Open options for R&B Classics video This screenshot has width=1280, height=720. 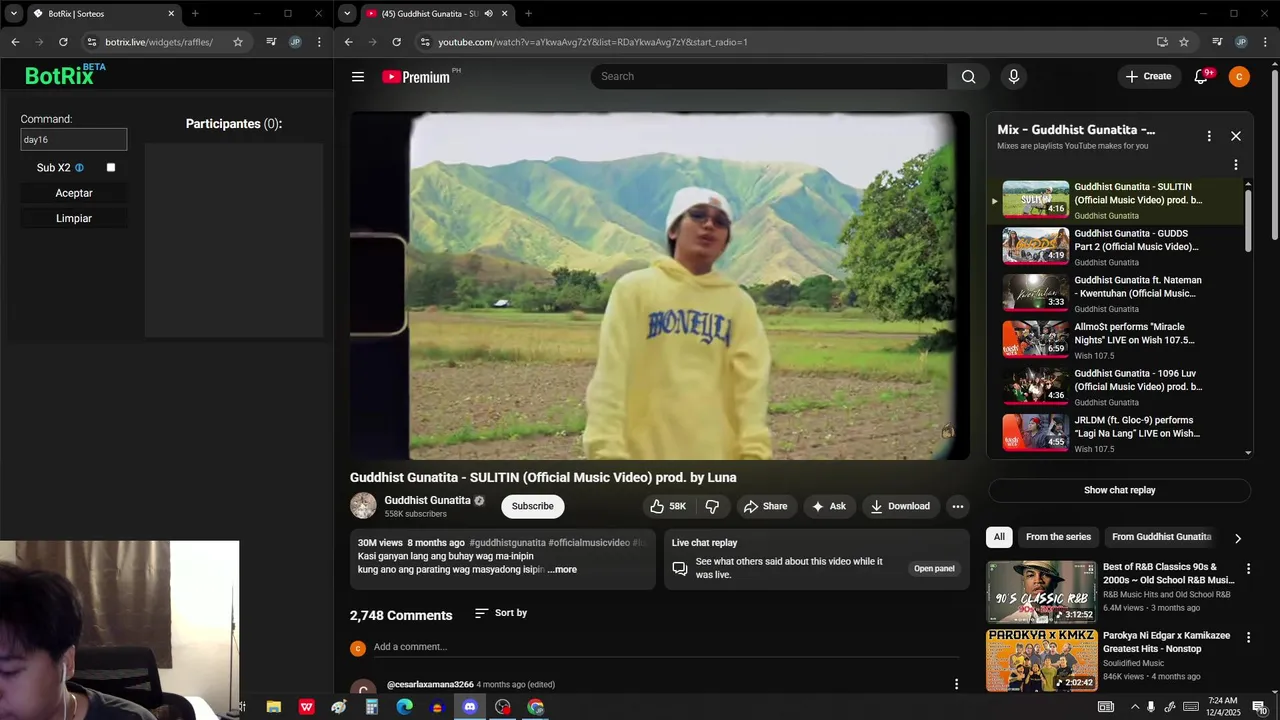tap(1248, 568)
